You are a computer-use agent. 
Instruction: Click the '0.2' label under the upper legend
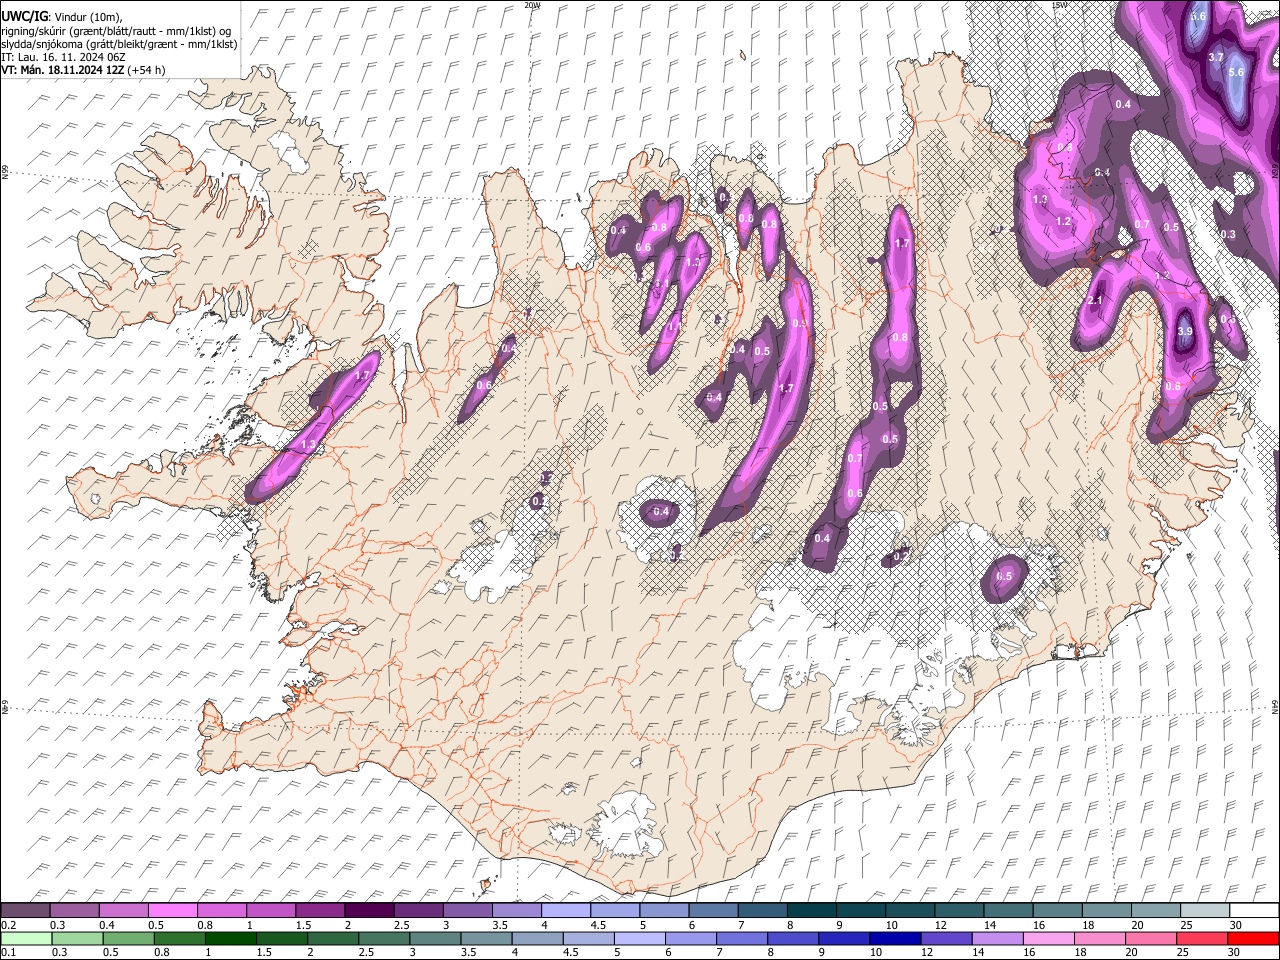[9, 925]
